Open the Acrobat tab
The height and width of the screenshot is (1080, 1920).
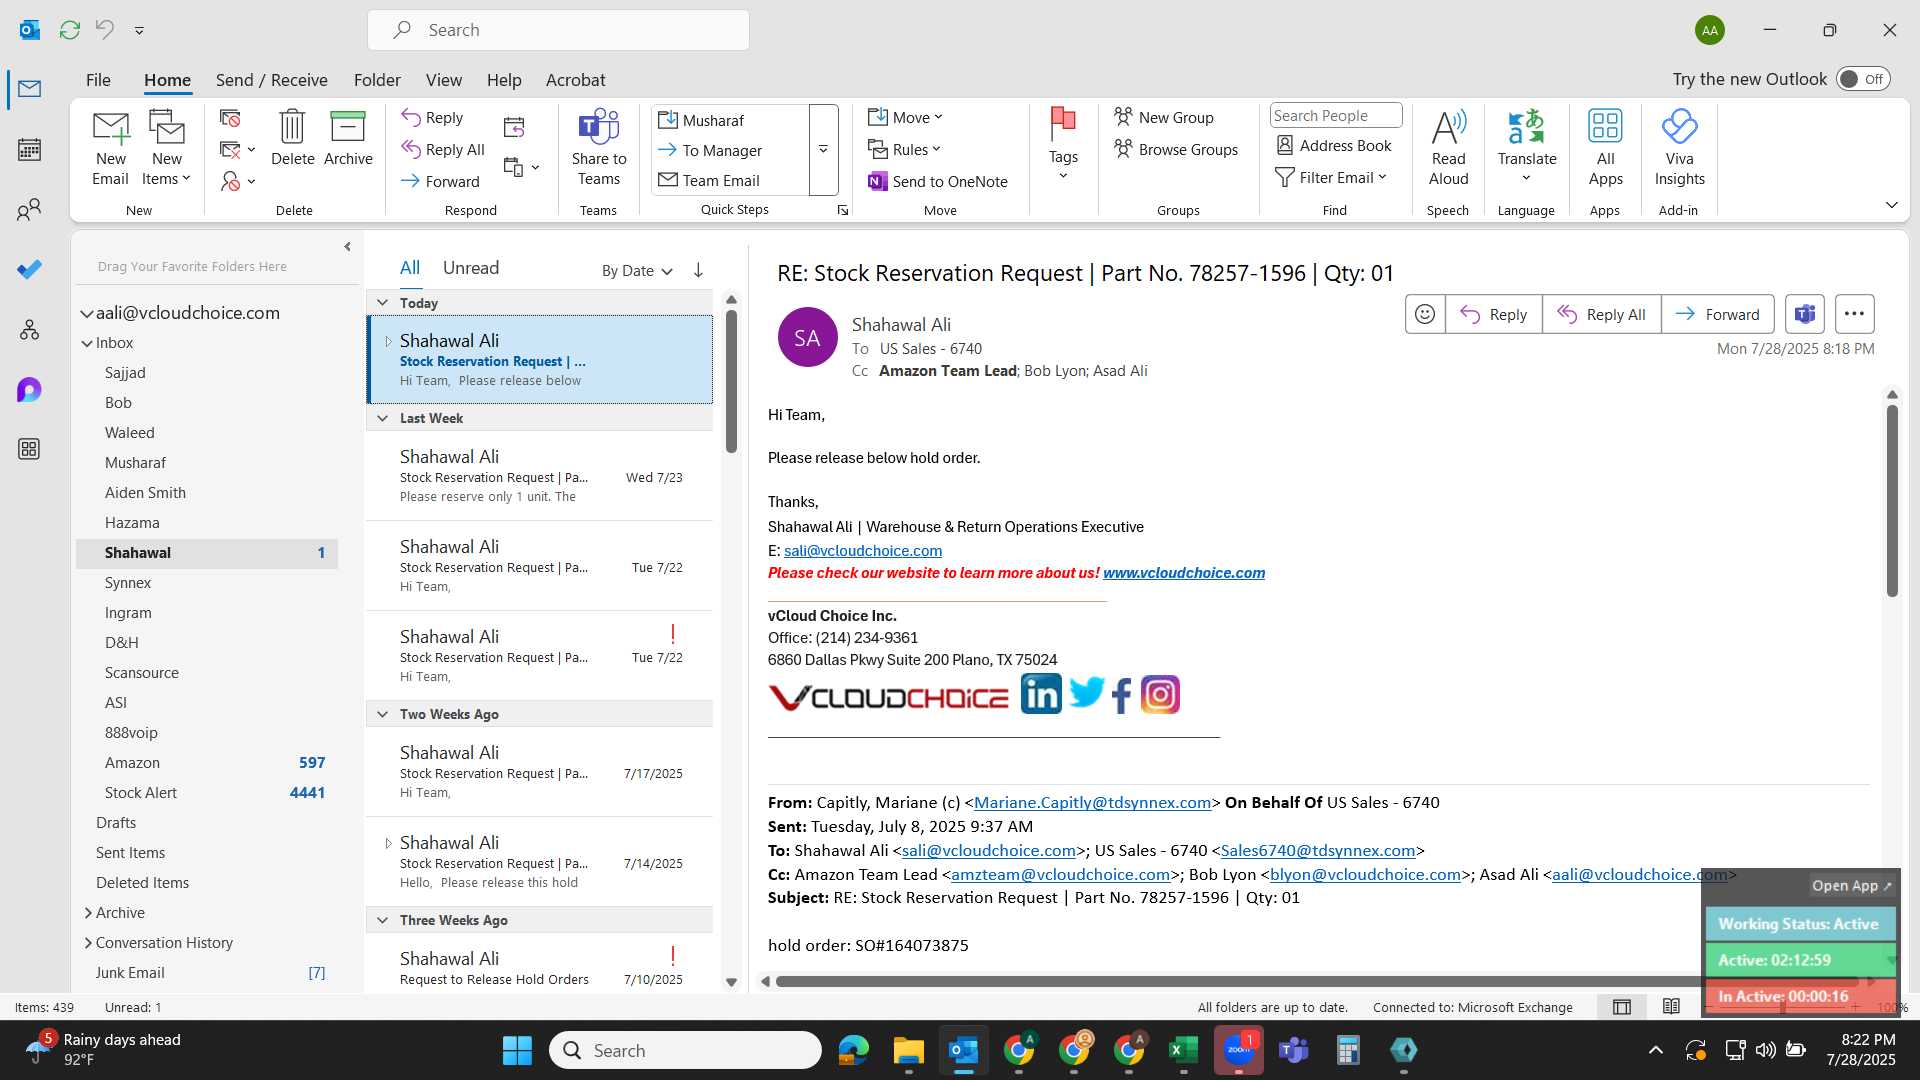tap(575, 80)
